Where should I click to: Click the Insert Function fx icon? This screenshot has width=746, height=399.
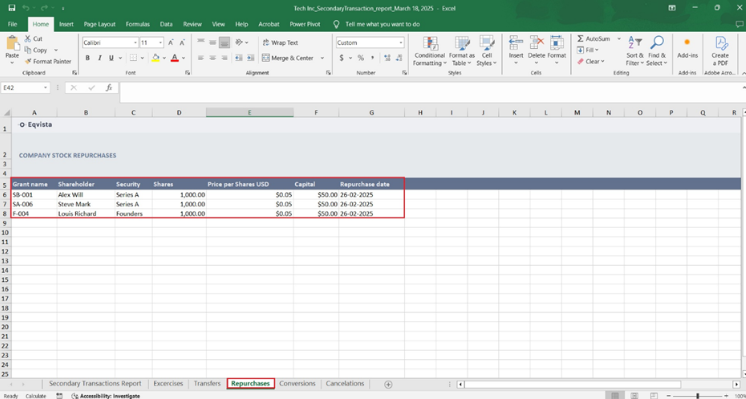pyautogui.click(x=109, y=88)
